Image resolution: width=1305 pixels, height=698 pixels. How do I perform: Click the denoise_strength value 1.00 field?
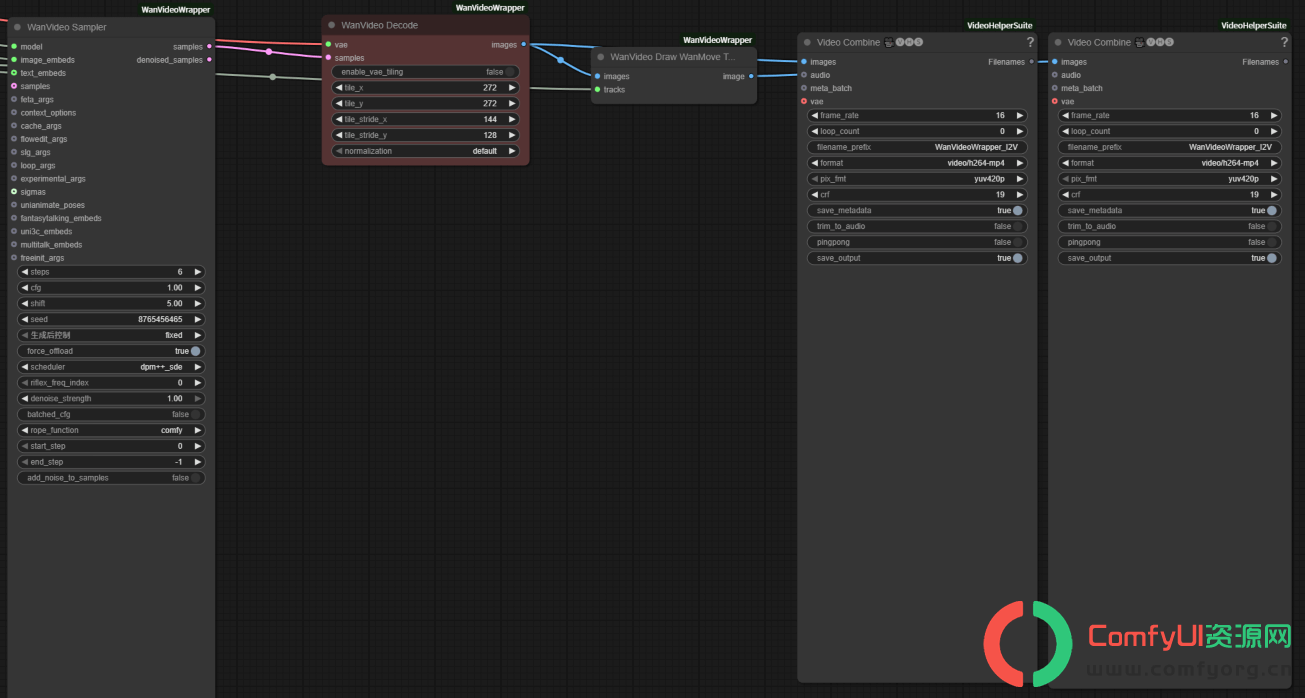coord(112,398)
